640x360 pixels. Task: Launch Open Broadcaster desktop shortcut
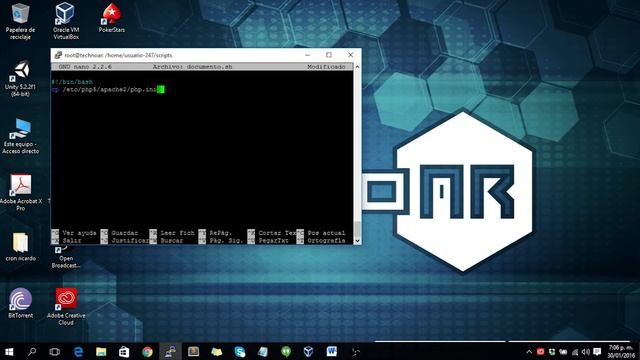point(66,257)
